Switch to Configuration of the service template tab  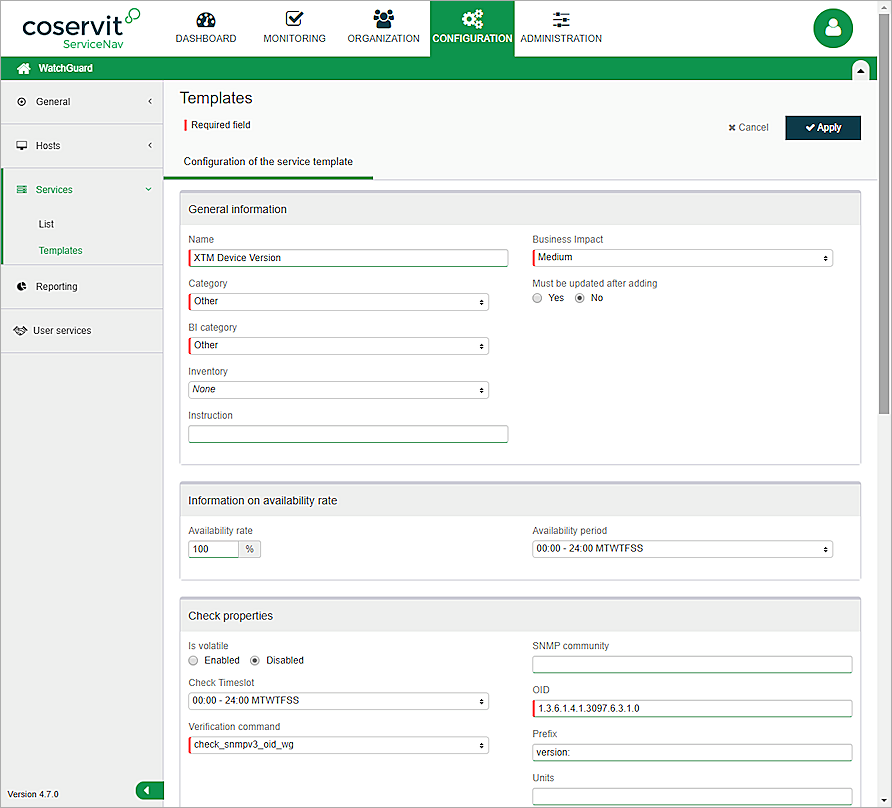(x=268, y=162)
